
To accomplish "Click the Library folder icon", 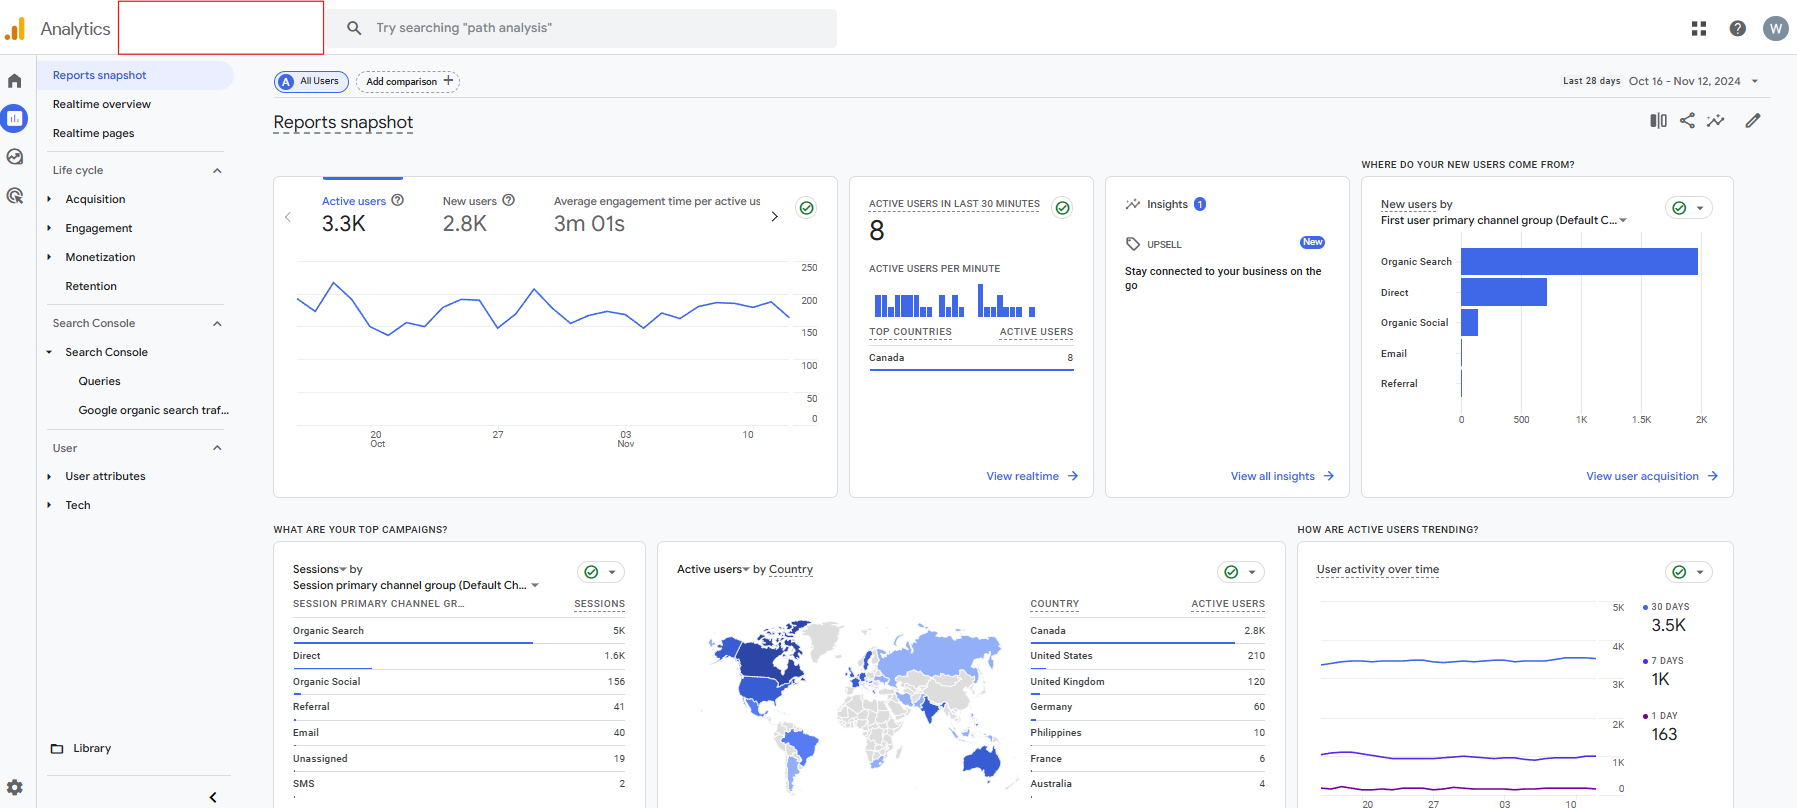I will click(x=57, y=748).
